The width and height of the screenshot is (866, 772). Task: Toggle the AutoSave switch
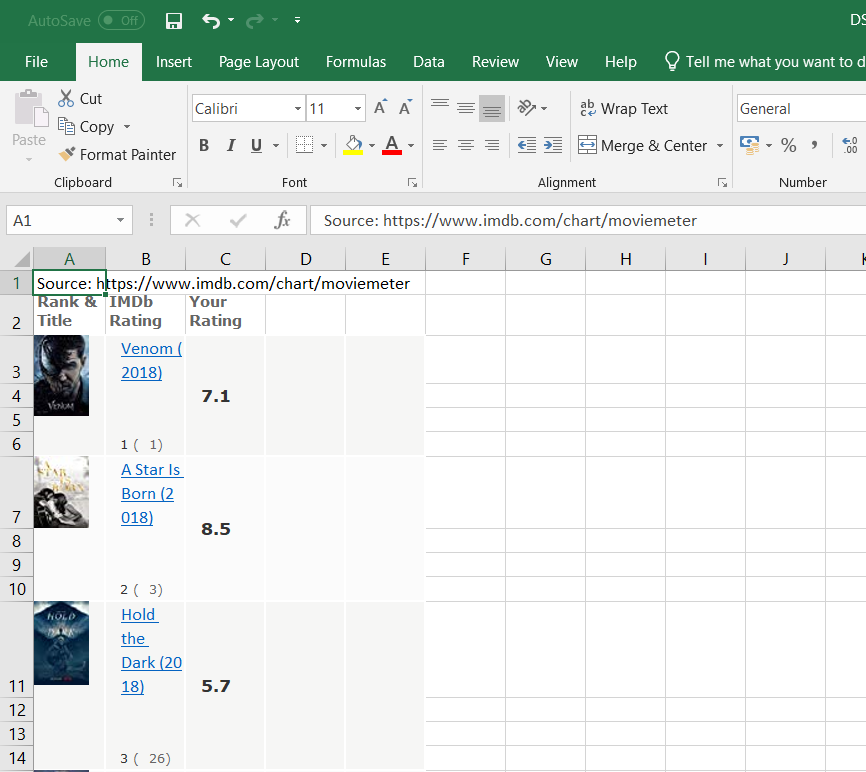121,20
